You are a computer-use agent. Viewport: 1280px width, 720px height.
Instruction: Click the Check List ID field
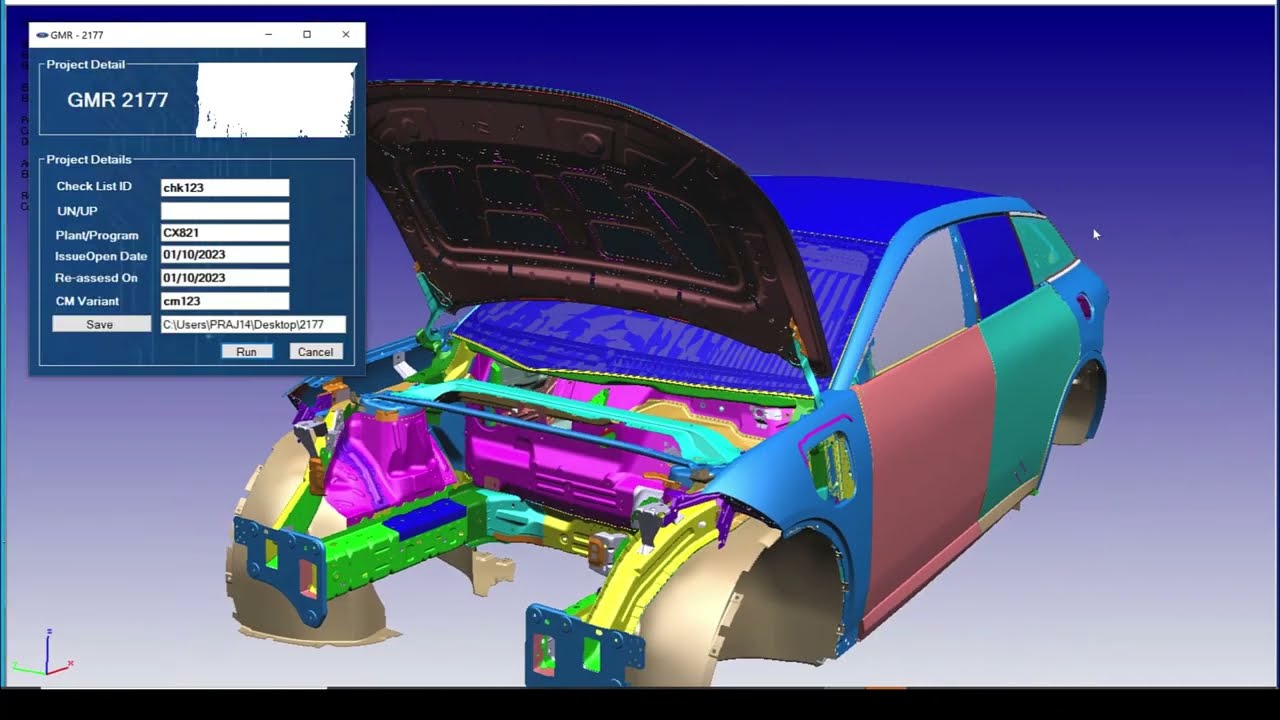click(x=225, y=188)
